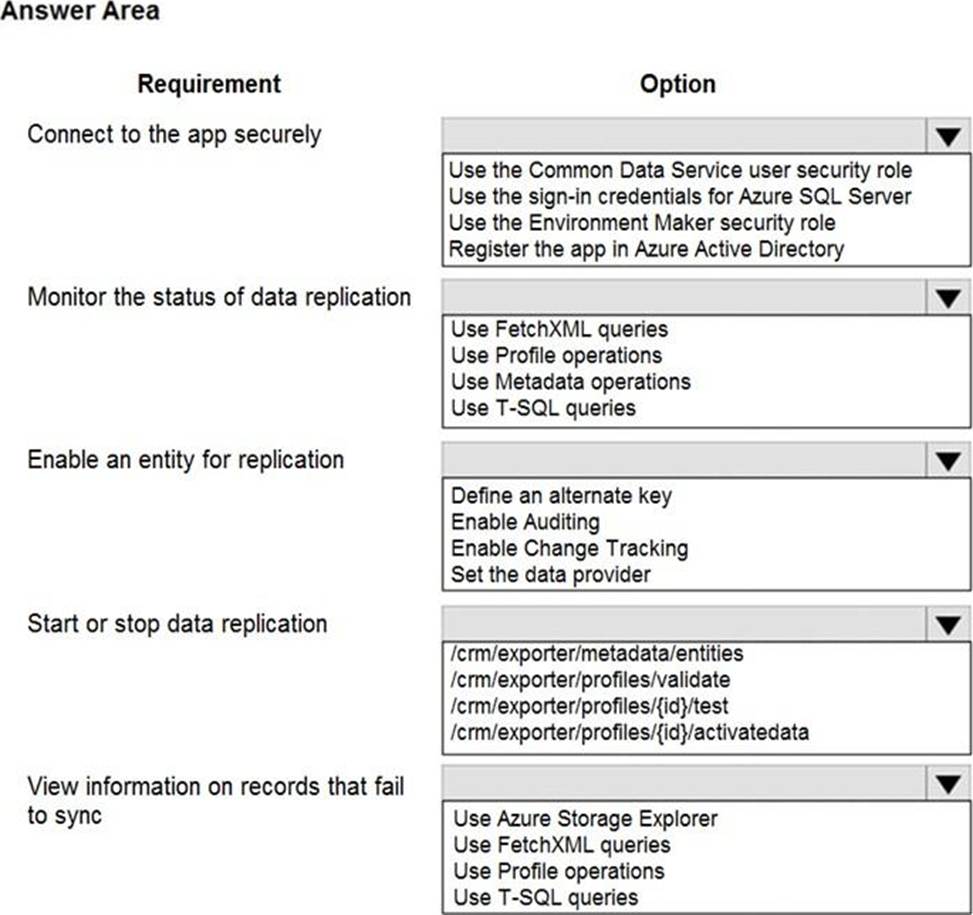Choose 'Use Profile operations' under Monitor replication status
The image size is (973, 915).
[x=556, y=355]
